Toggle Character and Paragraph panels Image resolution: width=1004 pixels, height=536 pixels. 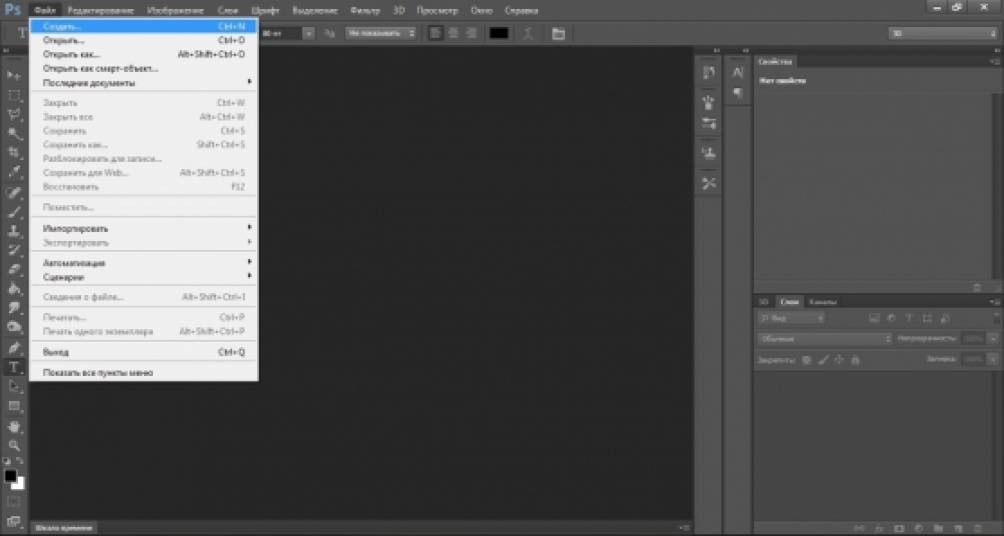click(558, 33)
